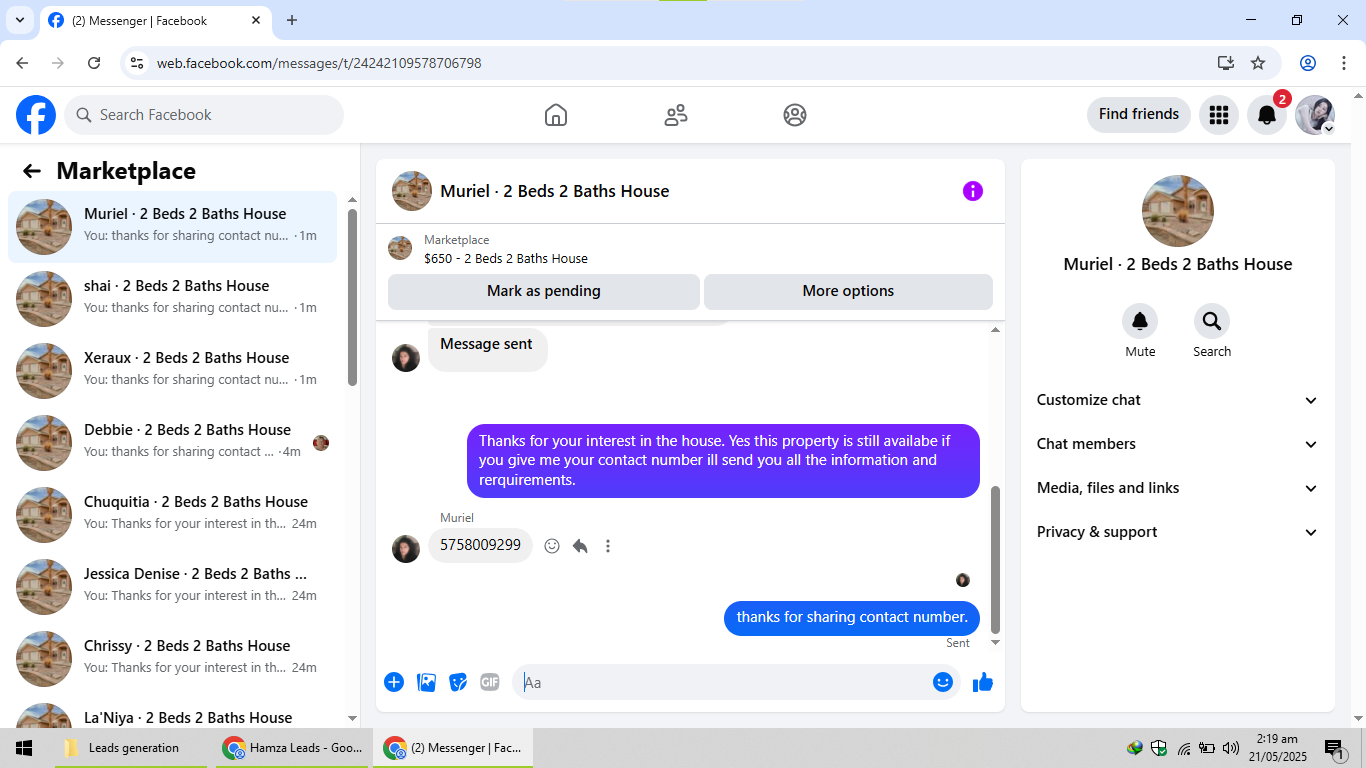The width and height of the screenshot is (1366, 768).
Task: Open Jessica Denise conversation in chat list
Action: (173, 587)
